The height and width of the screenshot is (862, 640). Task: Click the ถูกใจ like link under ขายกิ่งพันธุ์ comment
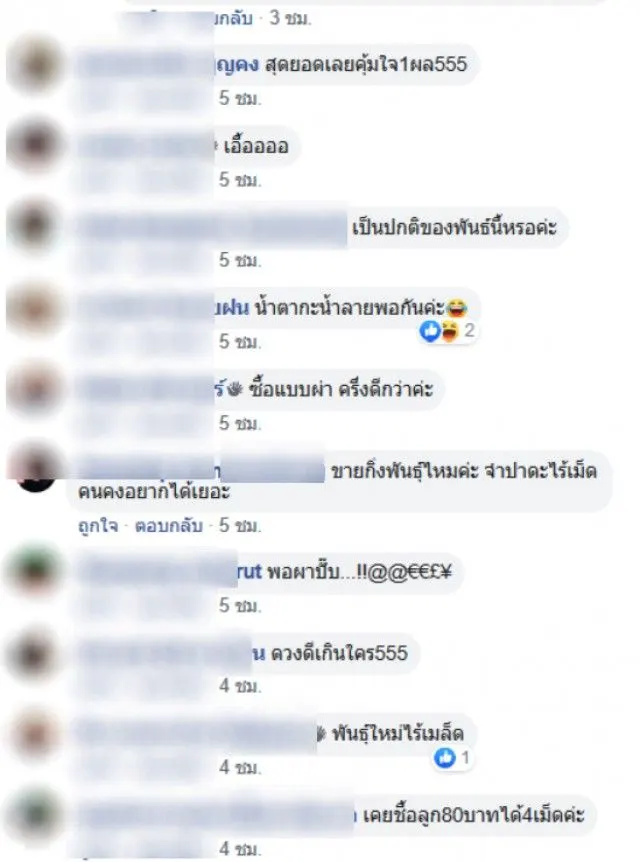coord(98,526)
